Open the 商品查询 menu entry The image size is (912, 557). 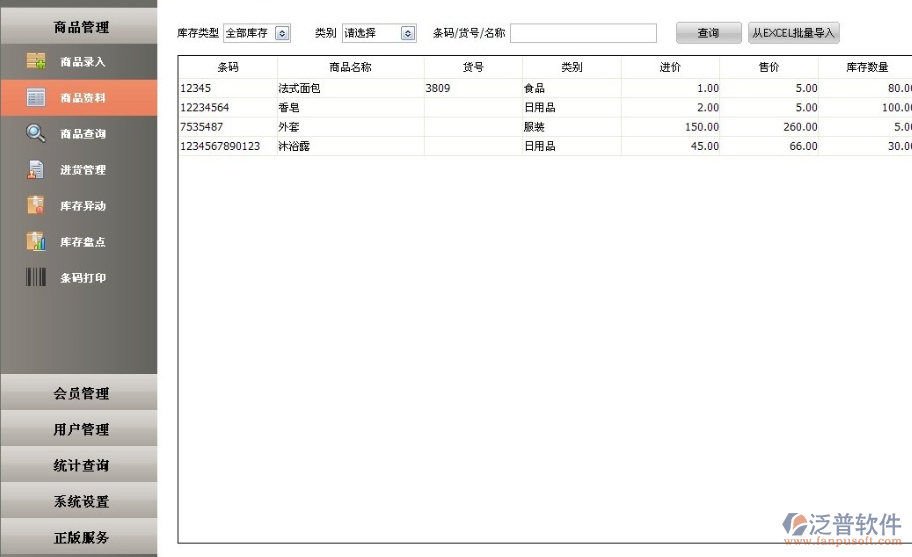point(79,134)
